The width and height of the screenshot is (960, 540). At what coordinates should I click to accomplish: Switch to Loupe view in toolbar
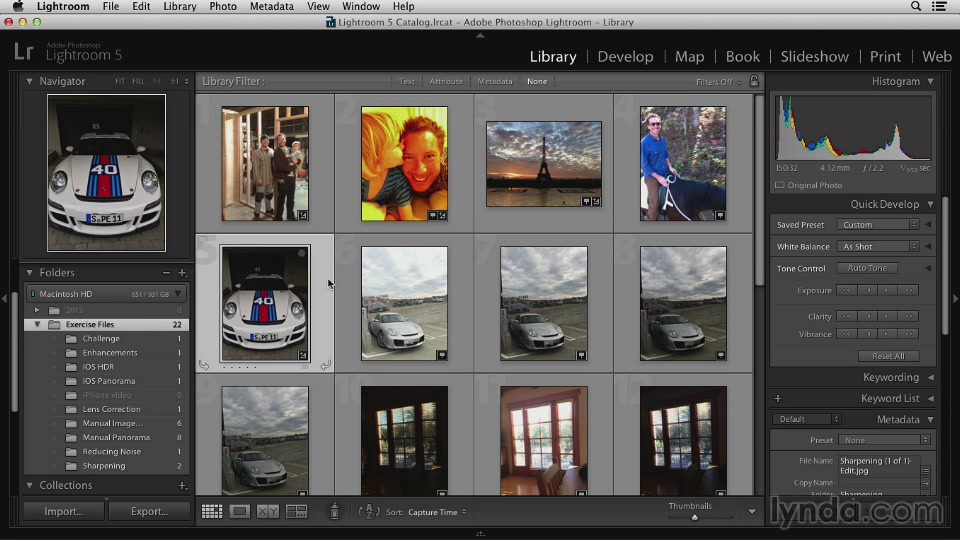pyautogui.click(x=239, y=511)
